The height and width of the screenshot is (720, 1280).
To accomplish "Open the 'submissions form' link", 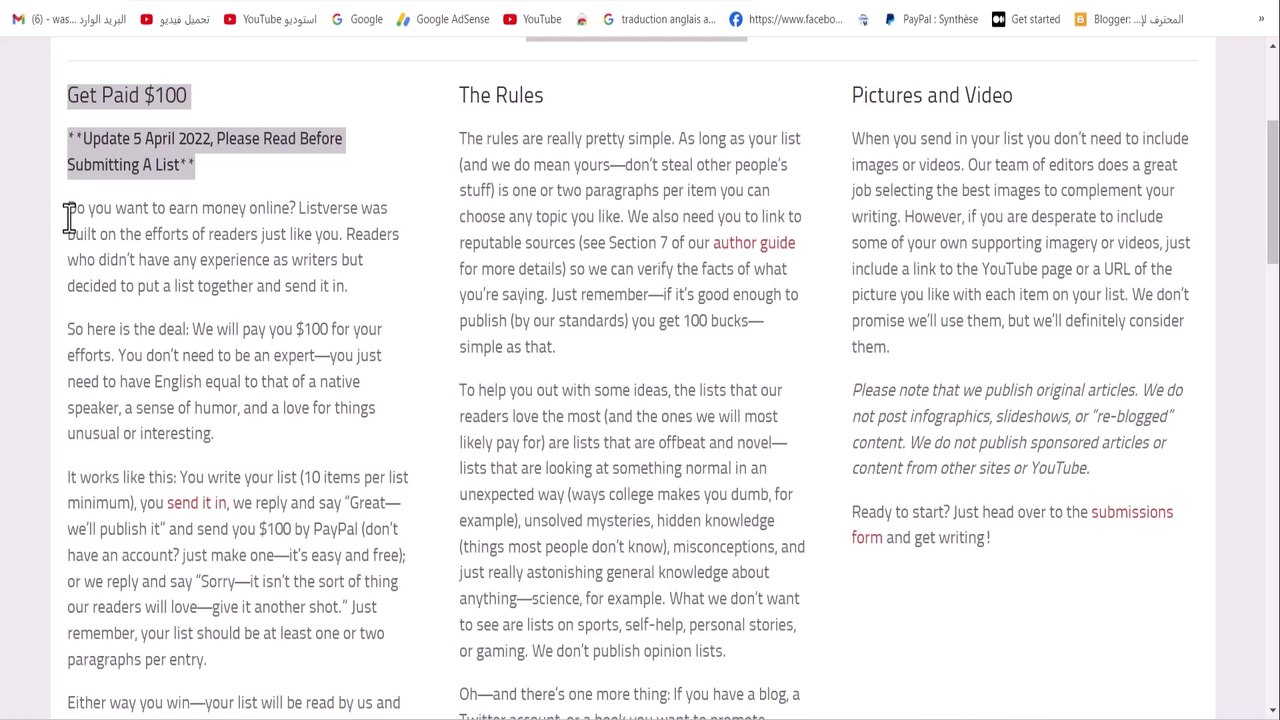I will [x=1012, y=525].
